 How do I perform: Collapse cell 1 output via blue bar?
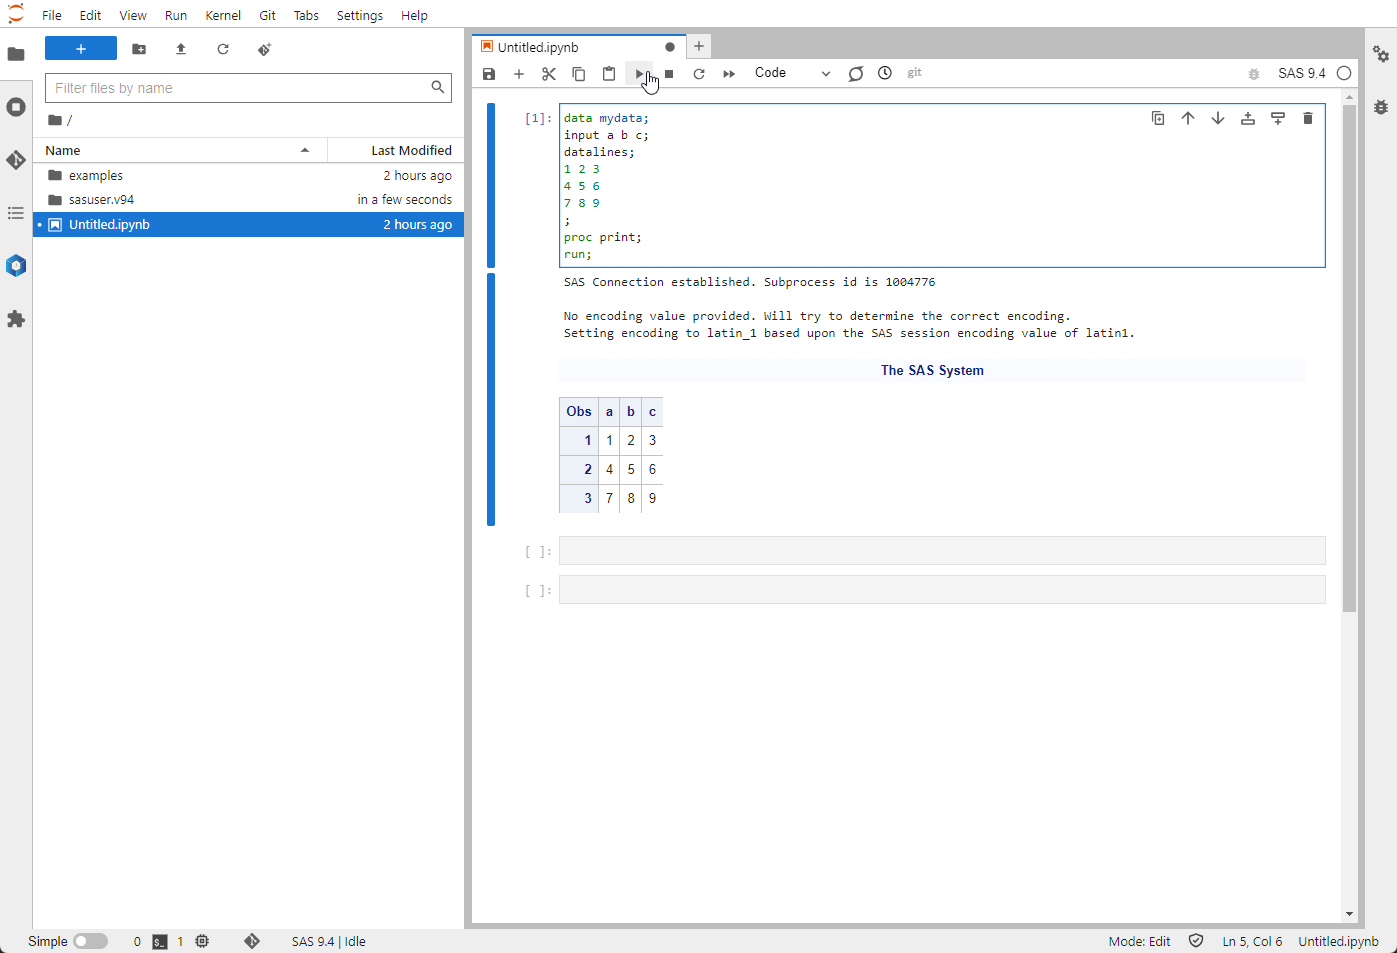coord(491,399)
